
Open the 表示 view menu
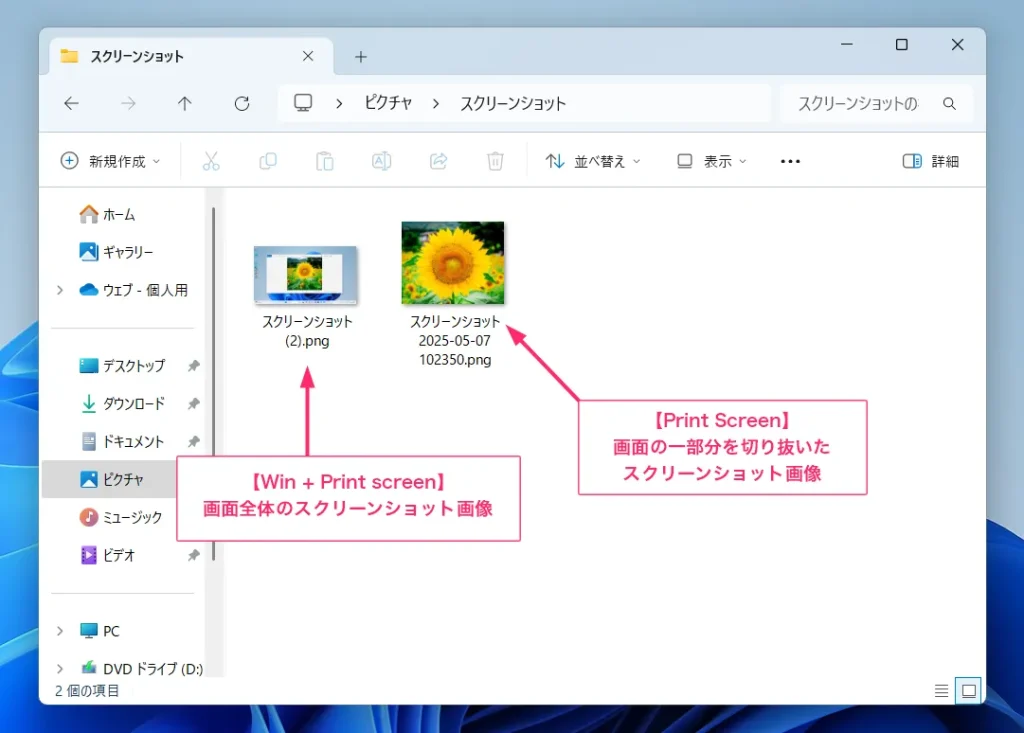tap(712, 161)
